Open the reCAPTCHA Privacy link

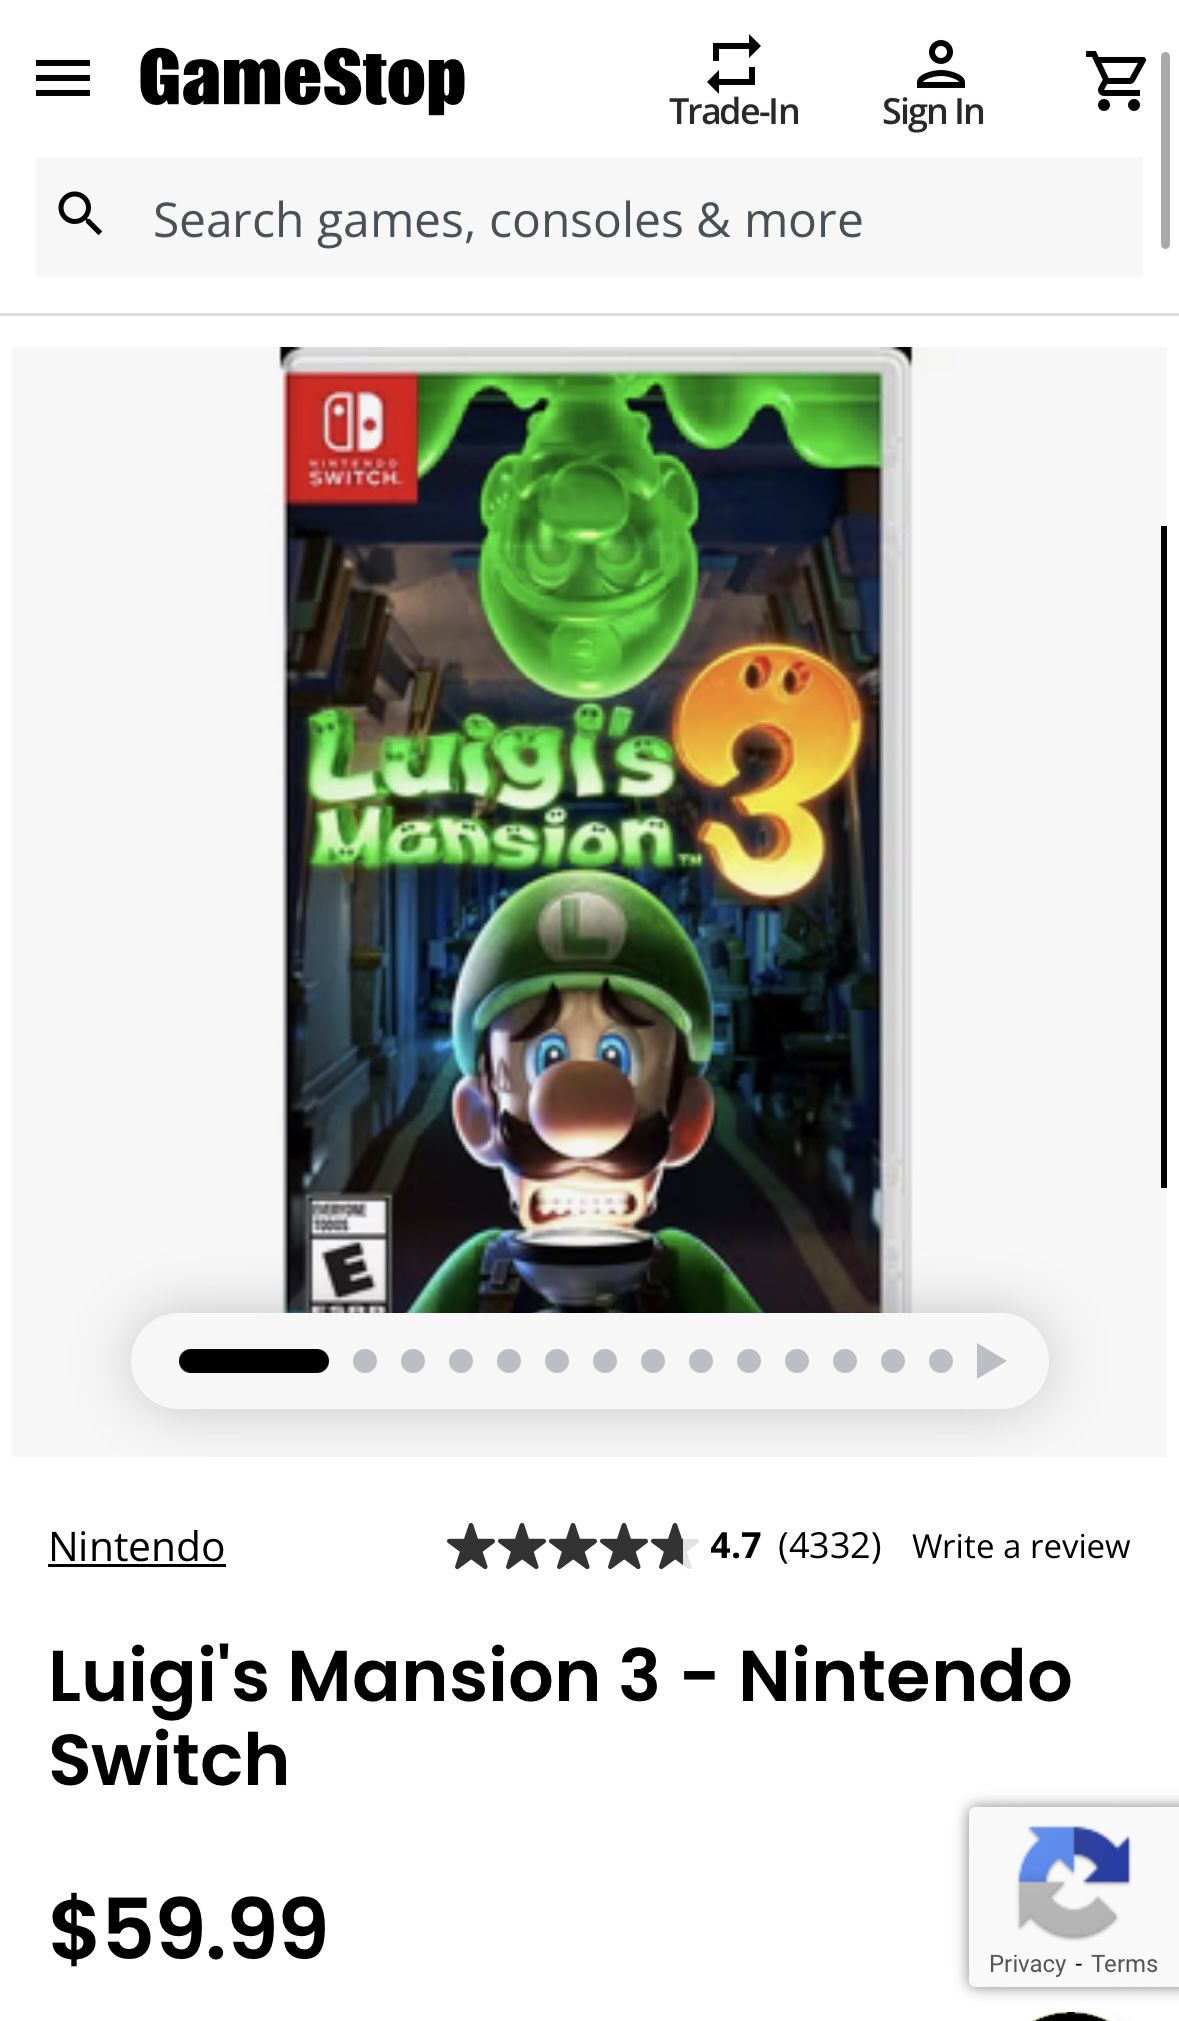(1027, 1964)
